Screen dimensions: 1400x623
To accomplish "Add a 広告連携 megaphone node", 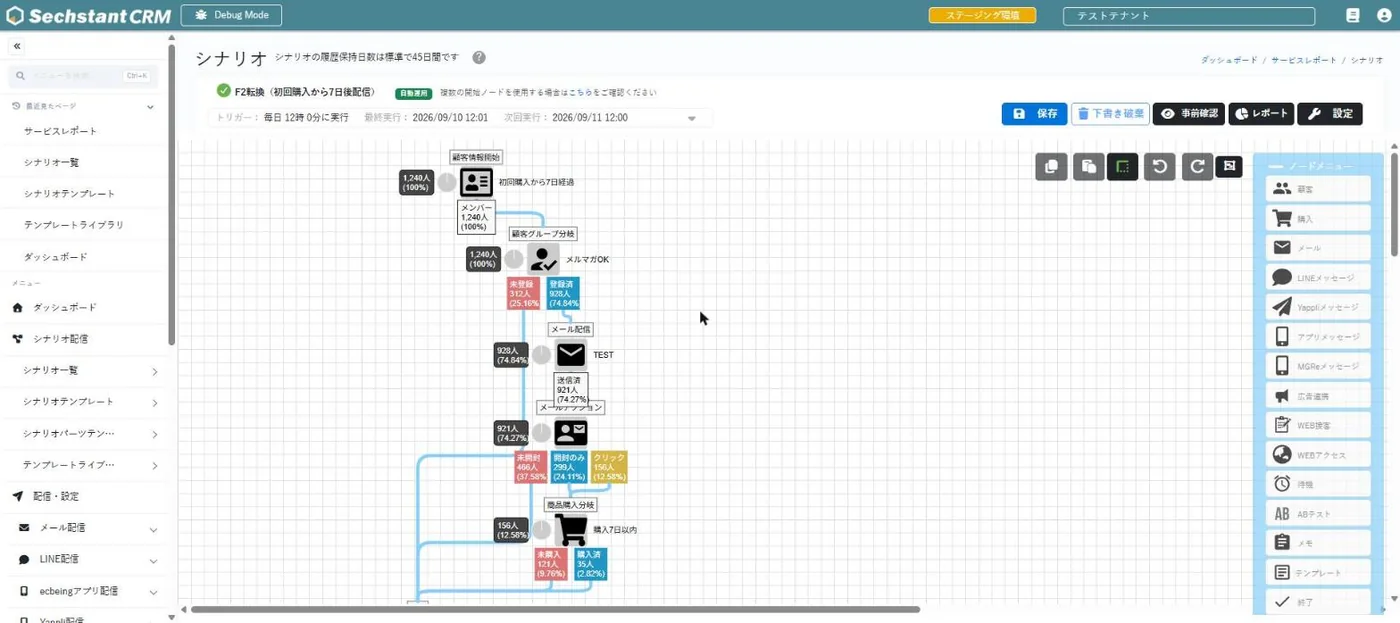I will [x=1318, y=396].
